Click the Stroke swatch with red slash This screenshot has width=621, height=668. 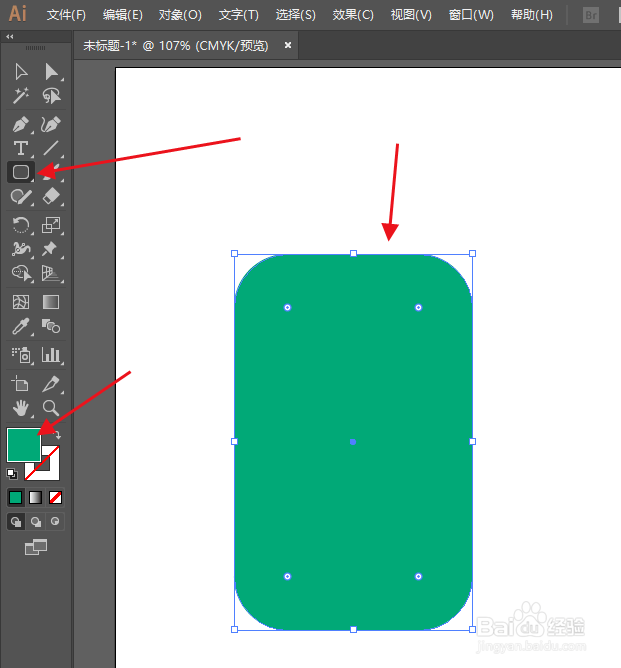point(50,471)
